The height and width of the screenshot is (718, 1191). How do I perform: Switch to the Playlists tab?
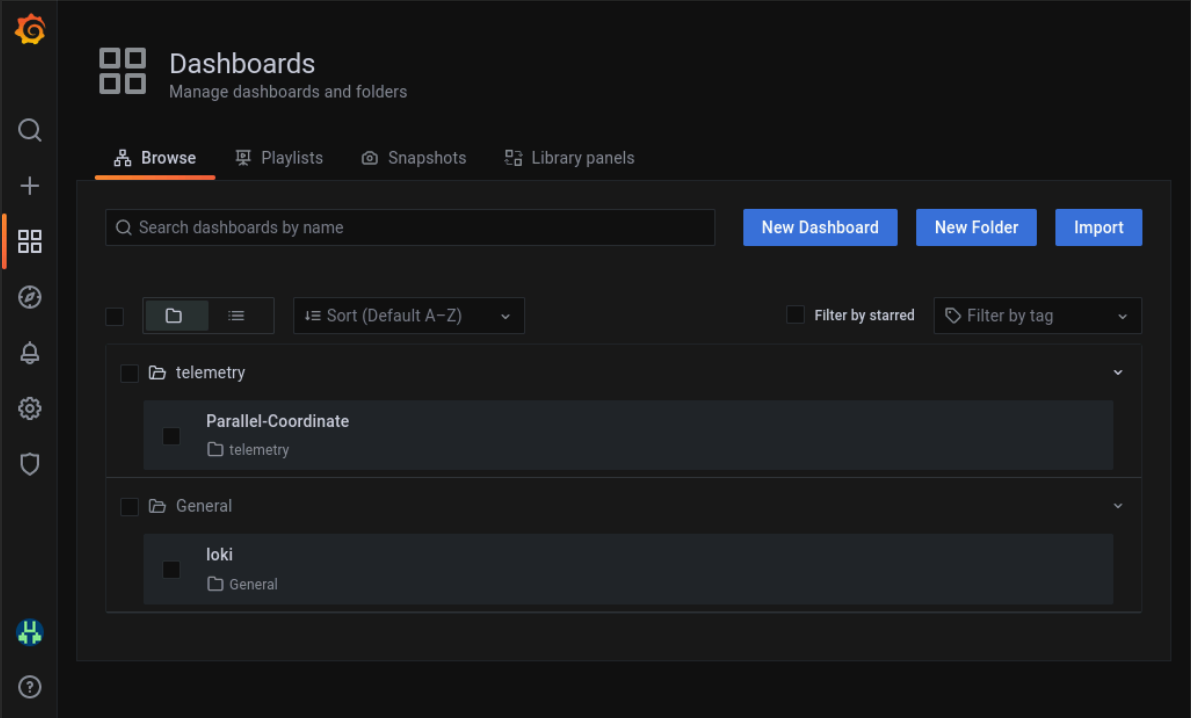(279, 158)
